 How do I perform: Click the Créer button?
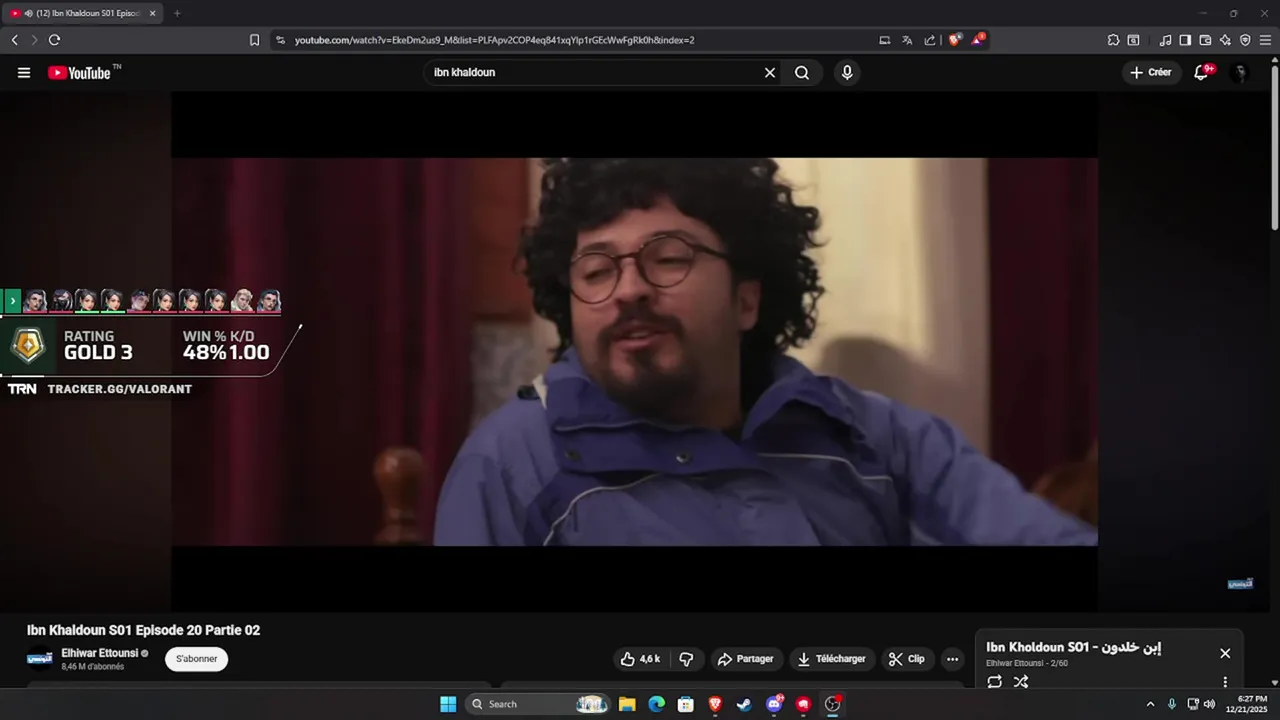tap(1150, 73)
